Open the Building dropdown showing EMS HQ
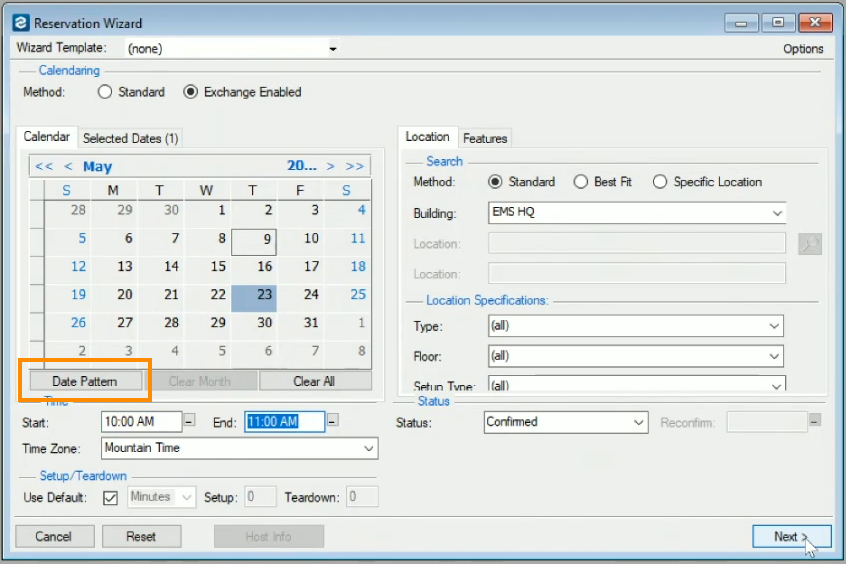Image resolution: width=846 pixels, height=564 pixels. tap(636, 213)
